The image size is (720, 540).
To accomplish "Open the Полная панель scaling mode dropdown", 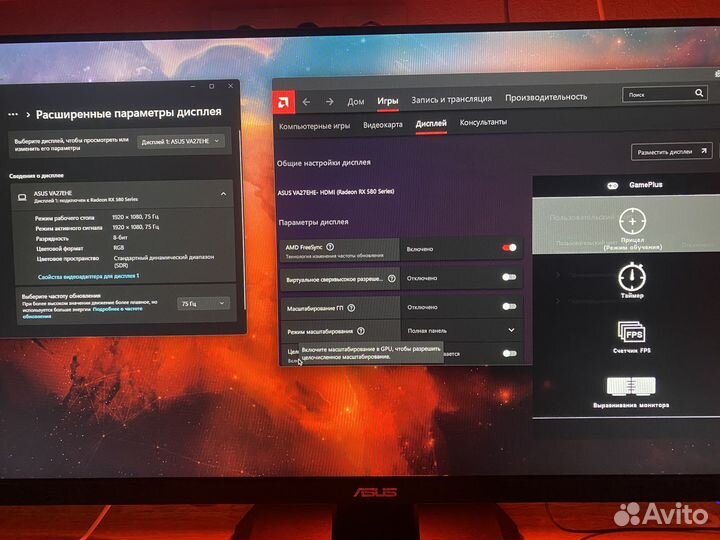I will (x=461, y=330).
